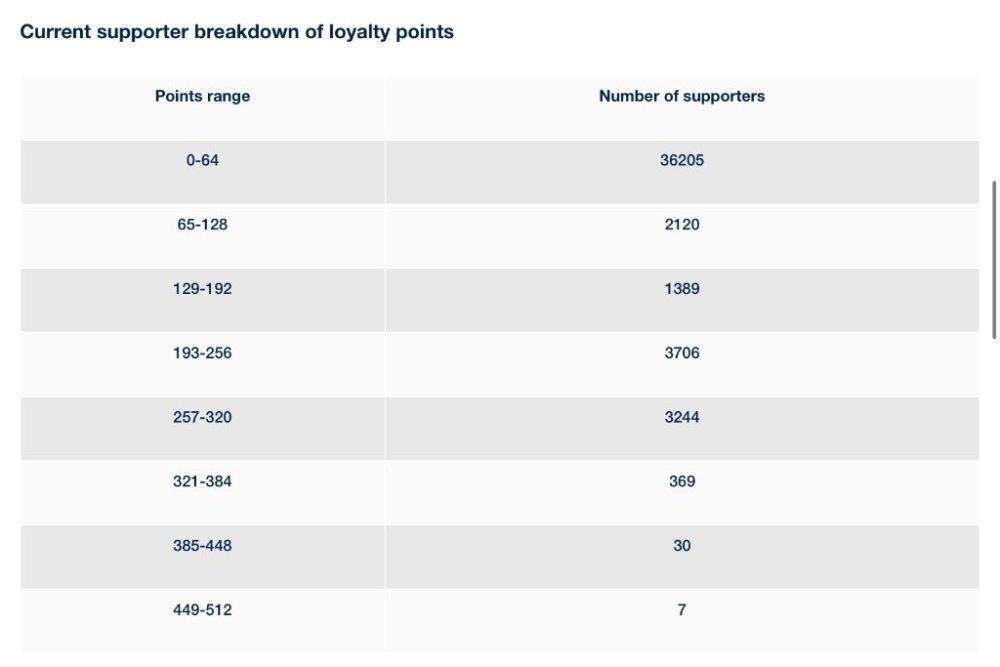The width and height of the screenshot is (1000, 667).
Task: Select the 449-512 points range cell
Action: tap(202, 610)
